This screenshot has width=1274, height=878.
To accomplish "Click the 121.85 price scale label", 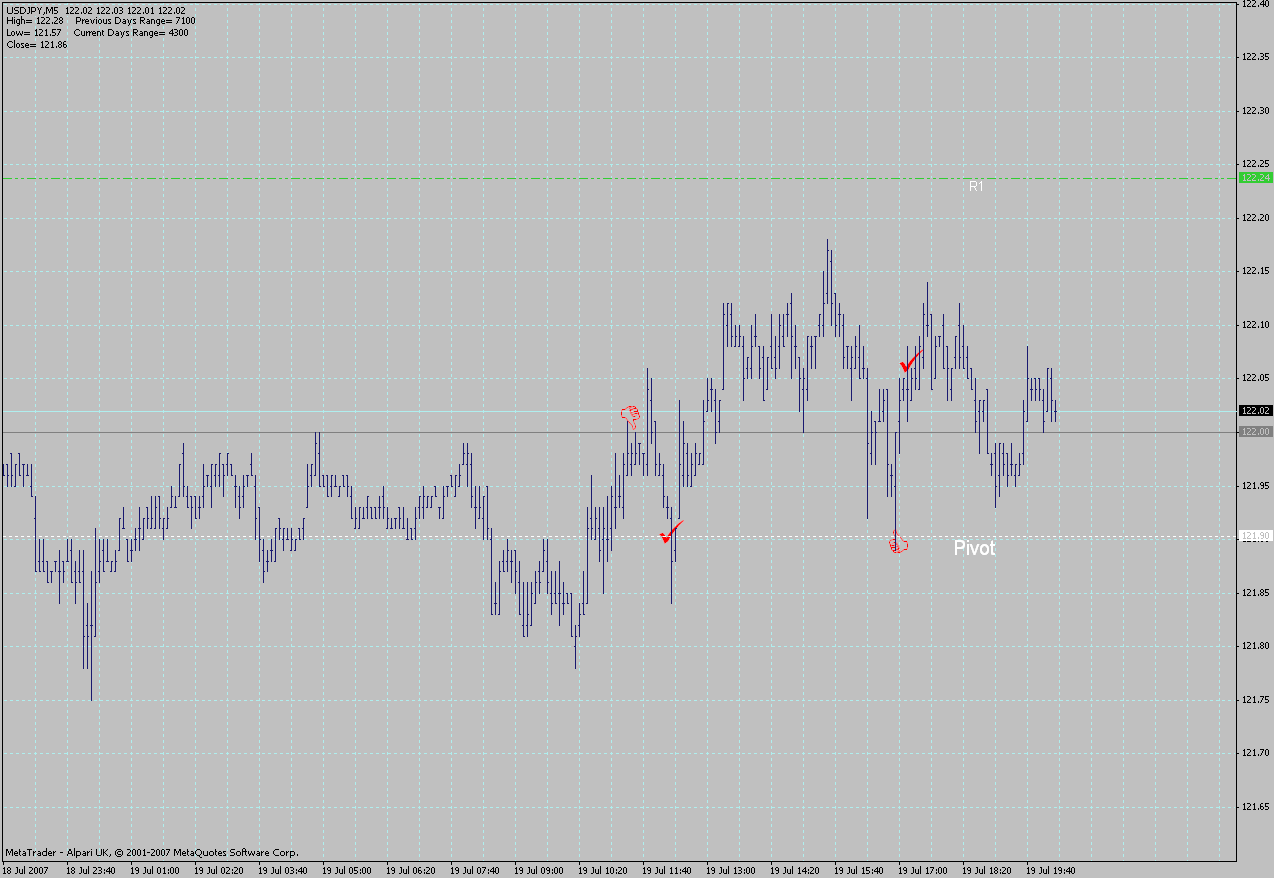I will pos(1256,593).
